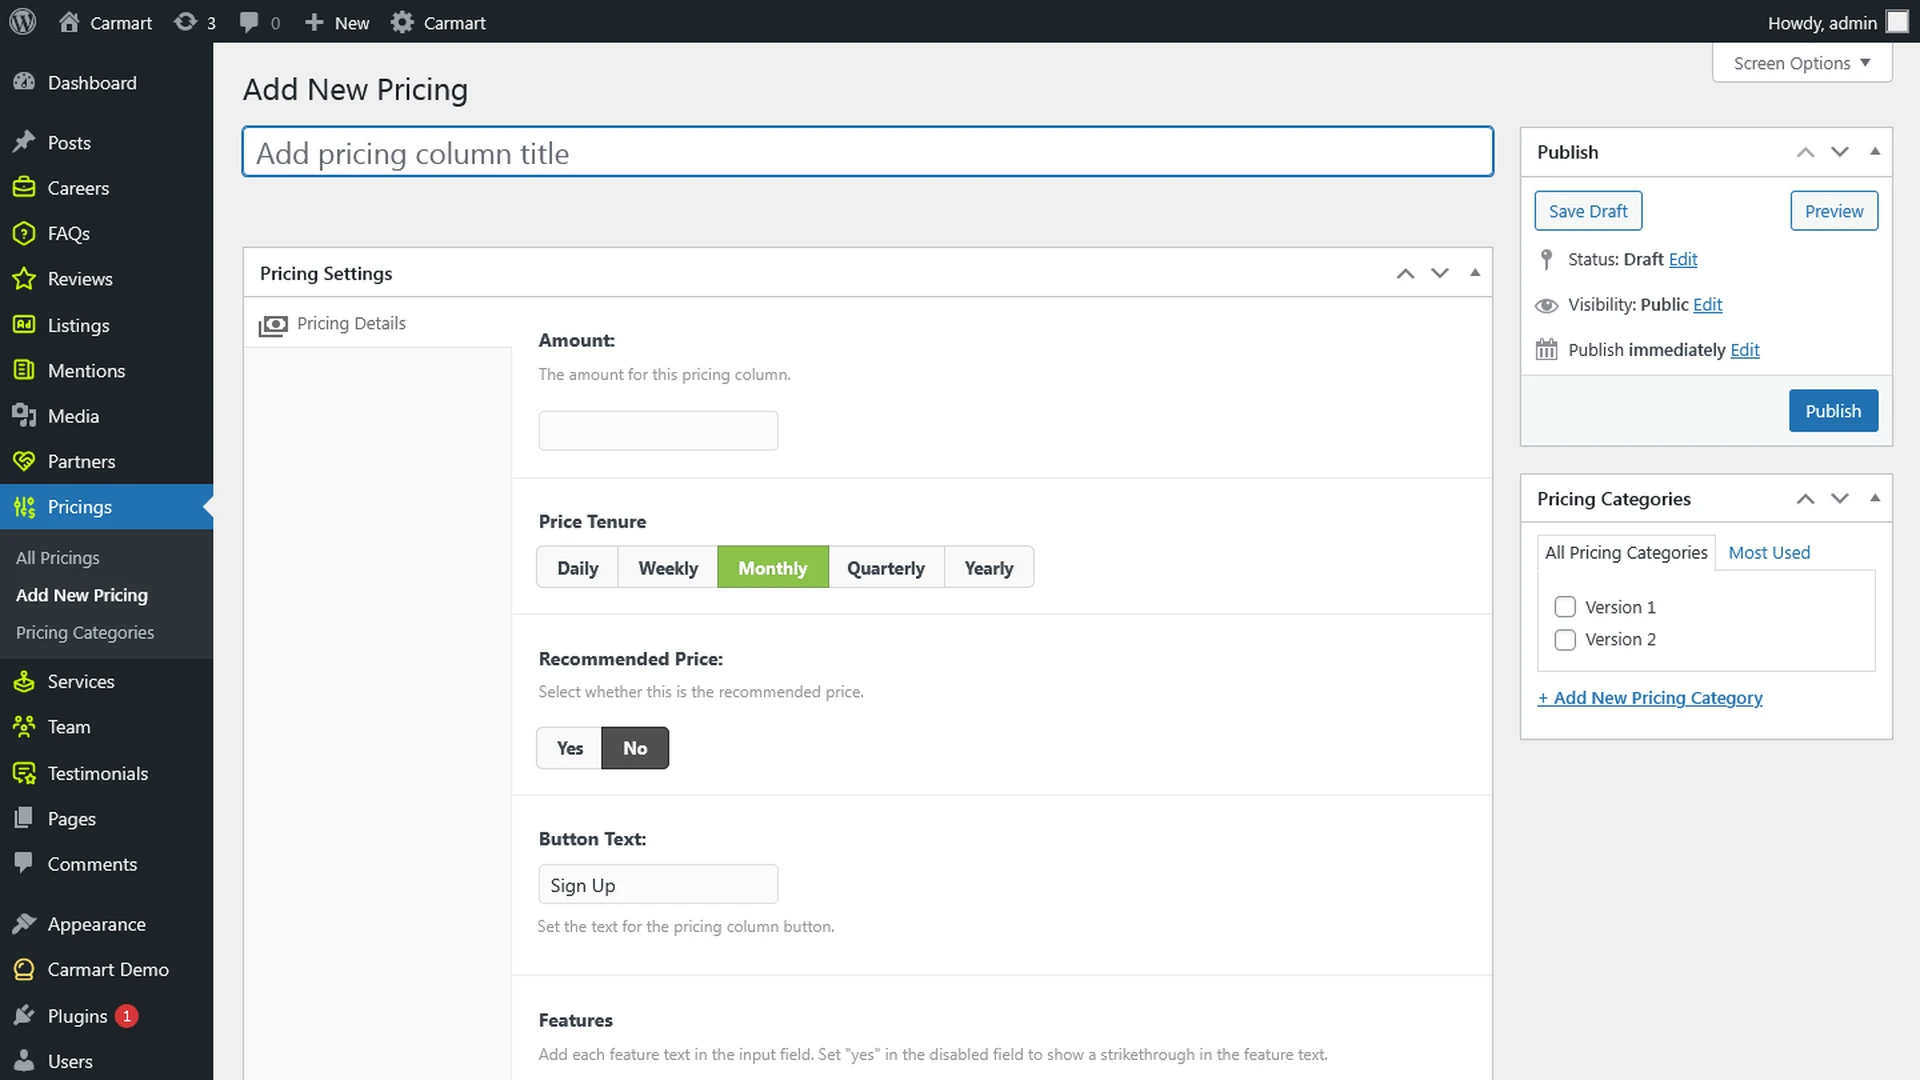Click the Services icon in sidebar
Image resolution: width=1920 pixels, height=1080 pixels.
click(x=24, y=681)
